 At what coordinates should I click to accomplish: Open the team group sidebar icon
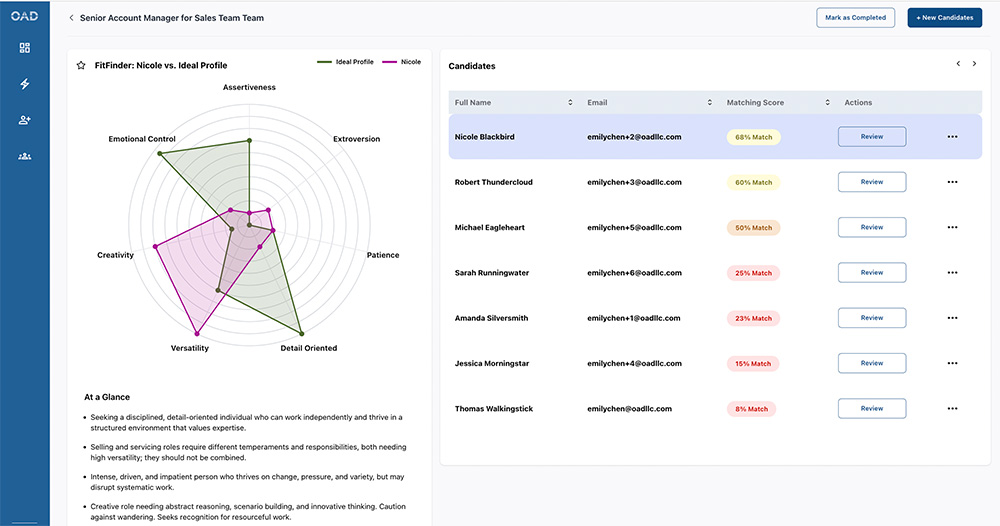coord(25,156)
